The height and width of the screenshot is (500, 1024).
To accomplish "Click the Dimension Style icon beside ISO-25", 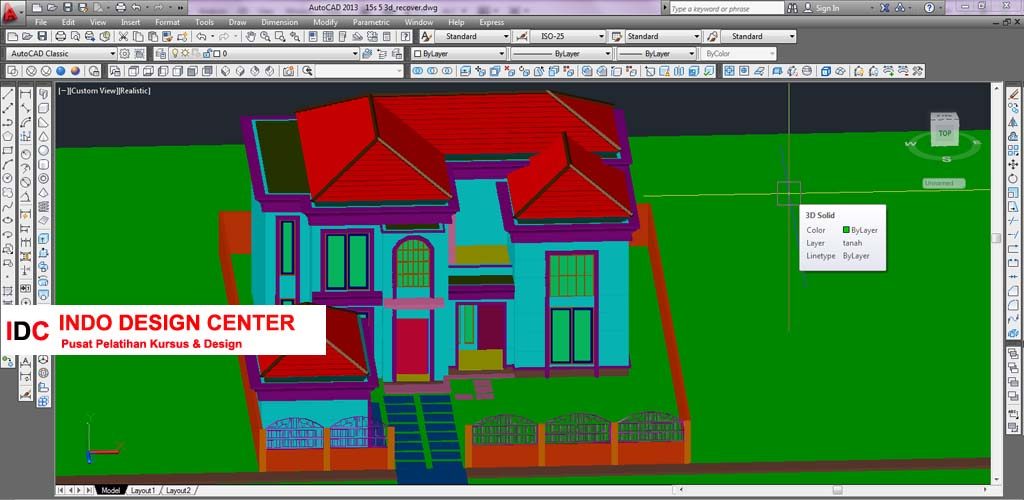I will point(522,37).
